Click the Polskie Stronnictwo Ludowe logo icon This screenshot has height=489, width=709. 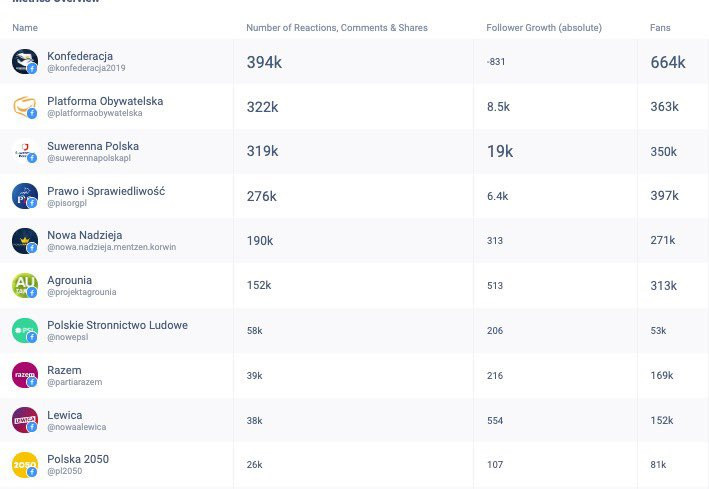24,330
